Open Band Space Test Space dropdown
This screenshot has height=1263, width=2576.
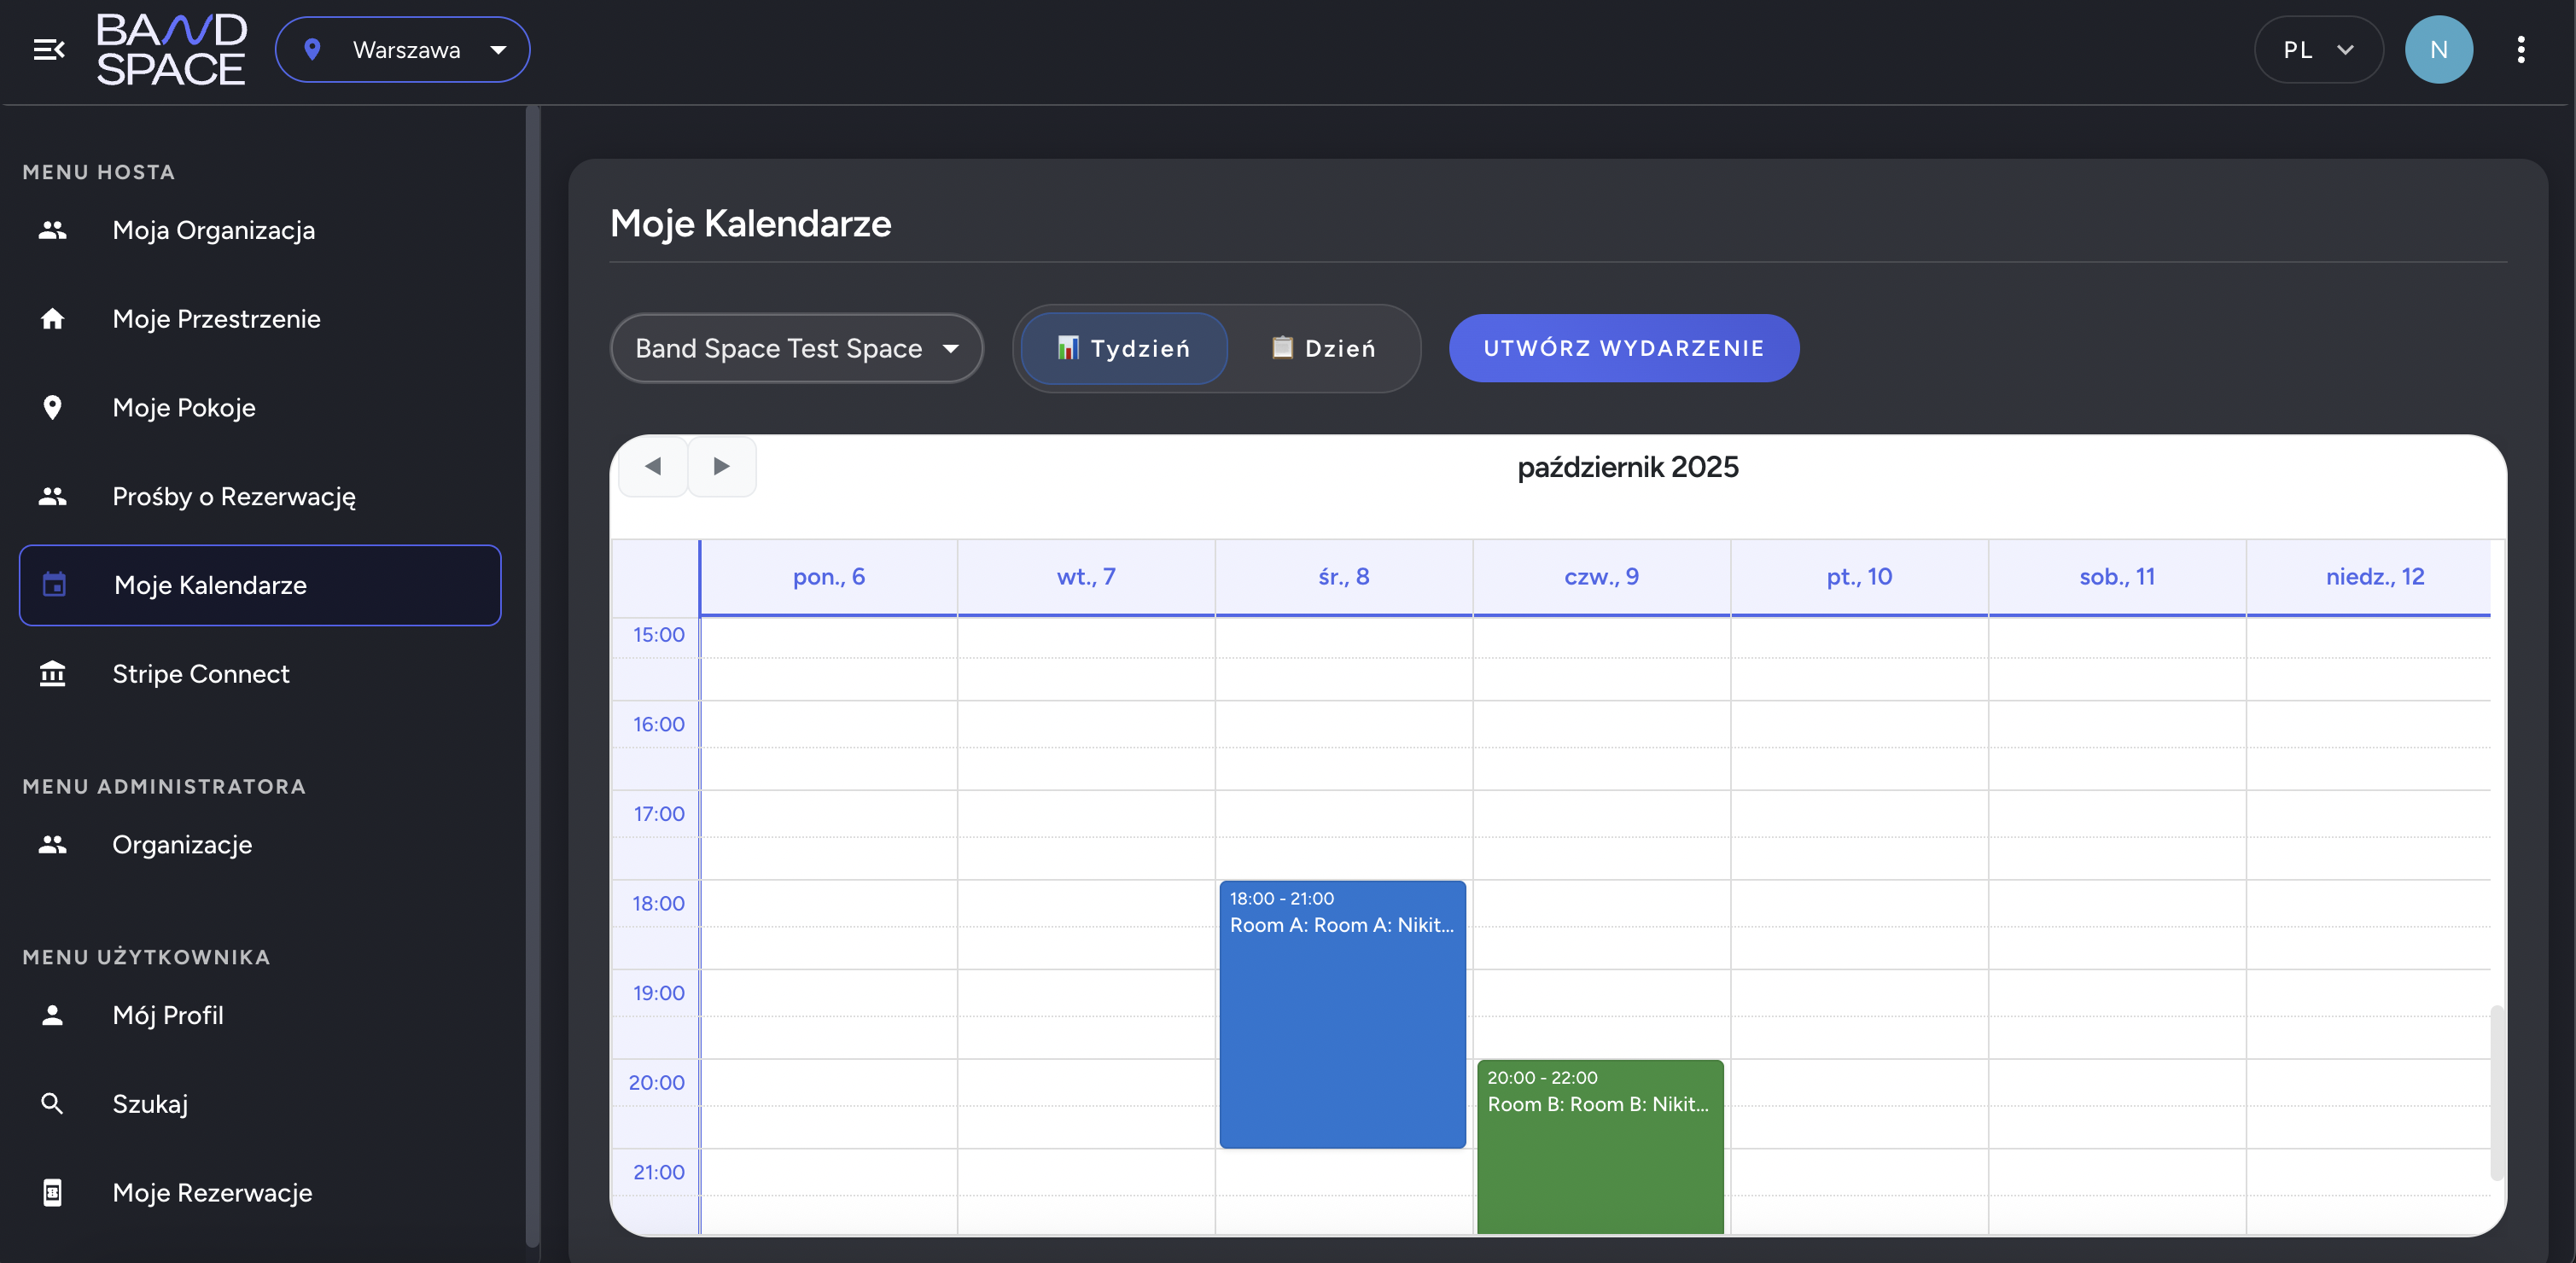tap(796, 348)
